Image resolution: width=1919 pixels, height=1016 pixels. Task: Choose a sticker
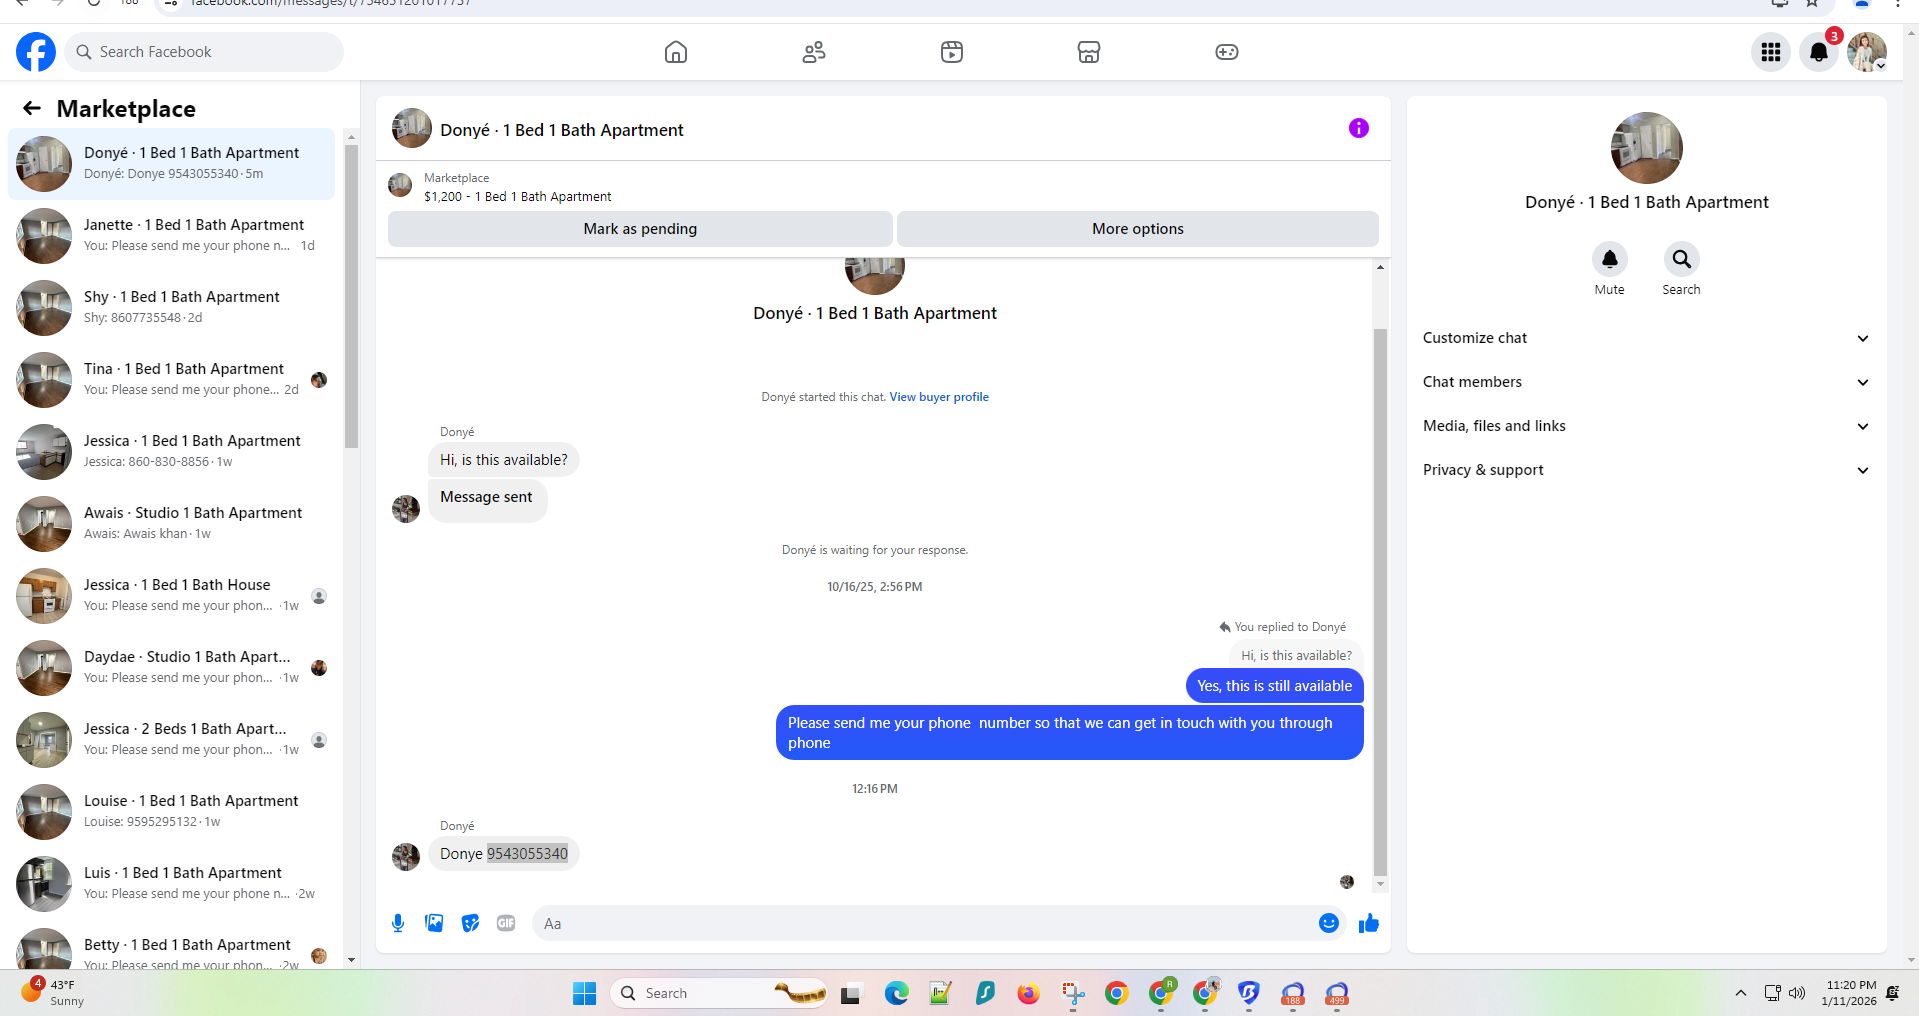click(470, 923)
